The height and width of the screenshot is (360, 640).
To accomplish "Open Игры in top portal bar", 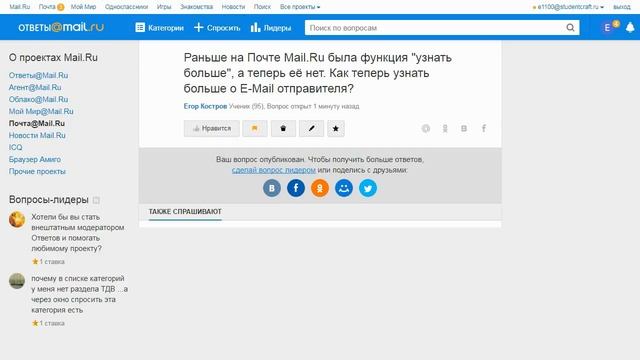I will click(164, 7).
